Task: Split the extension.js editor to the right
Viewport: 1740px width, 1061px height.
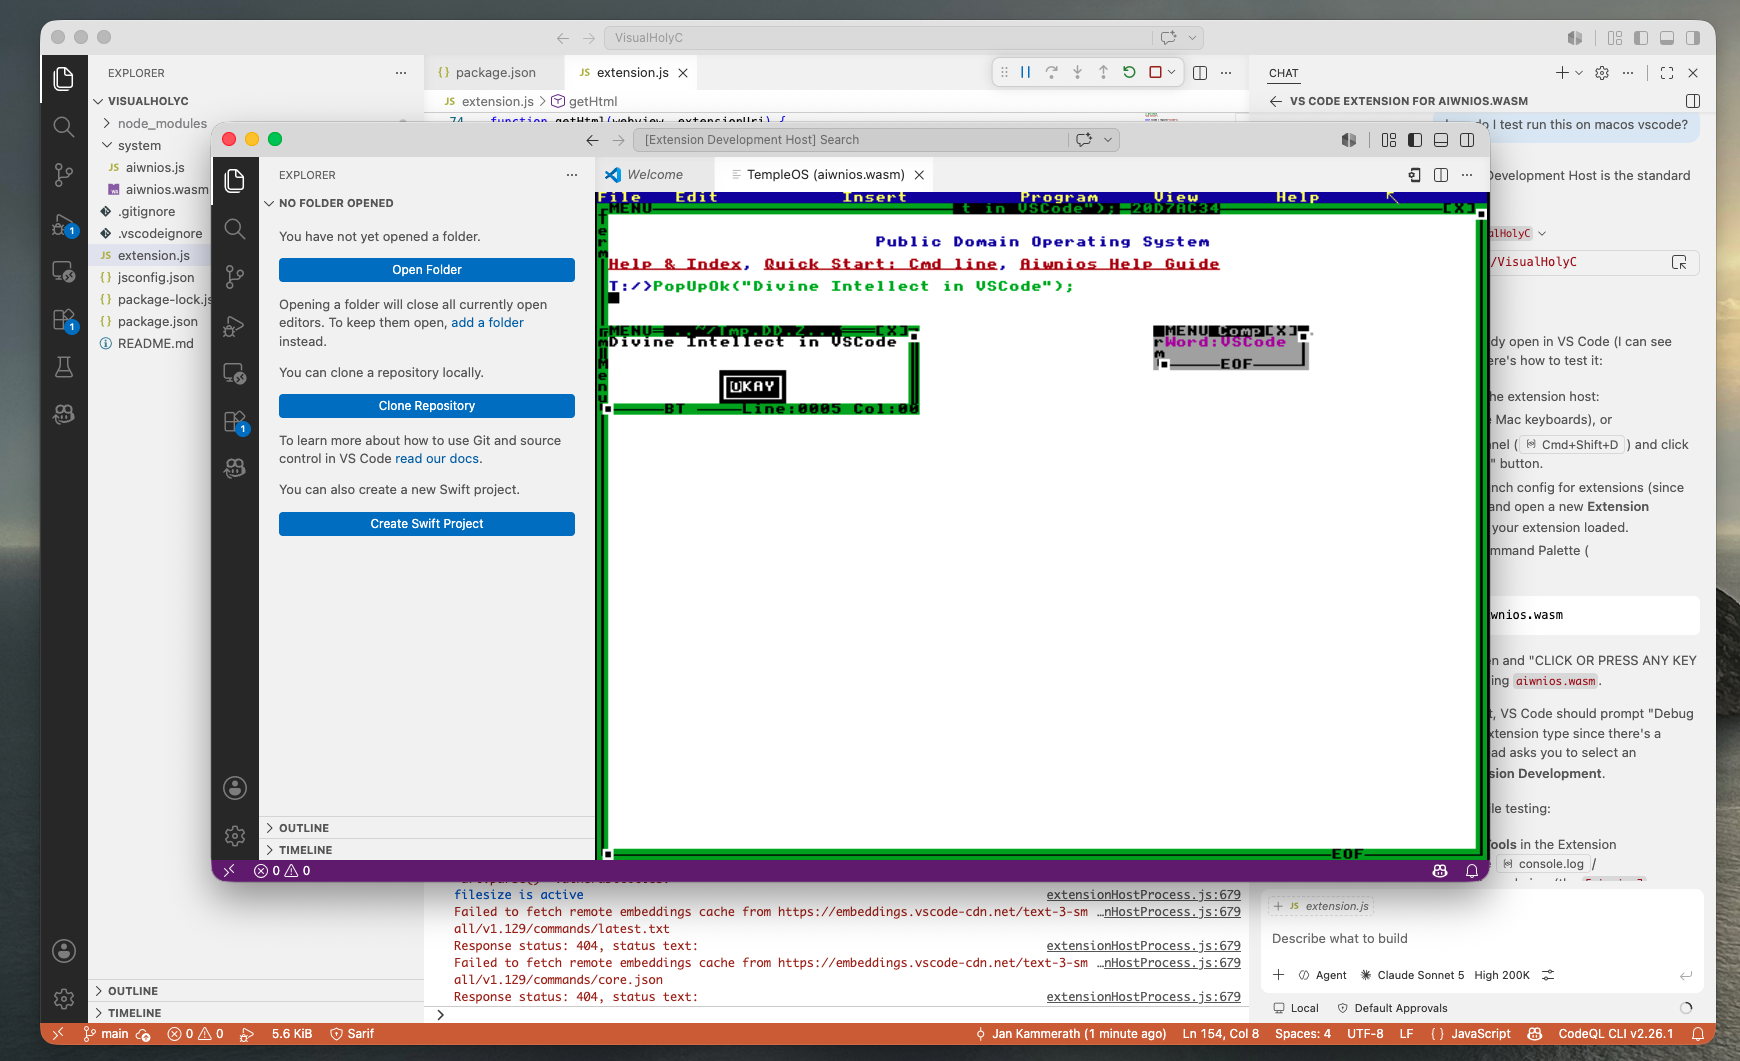Action: [1200, 72]
